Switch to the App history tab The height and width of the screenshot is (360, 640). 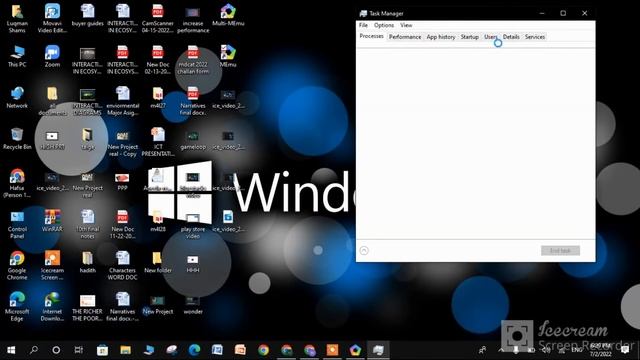click(440, 37)
